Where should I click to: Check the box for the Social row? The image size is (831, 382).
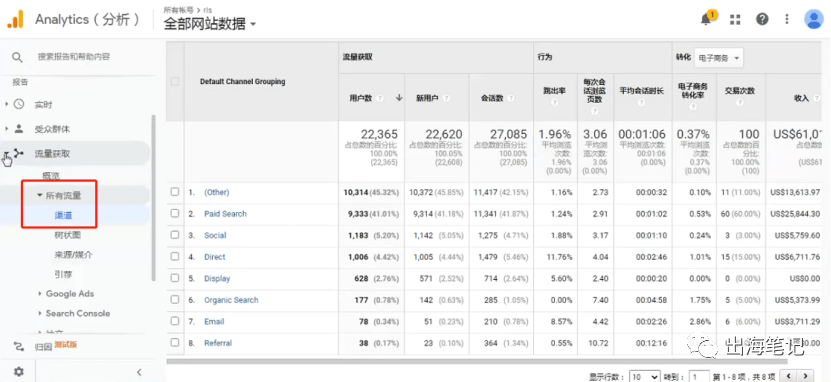pos(175,235)
